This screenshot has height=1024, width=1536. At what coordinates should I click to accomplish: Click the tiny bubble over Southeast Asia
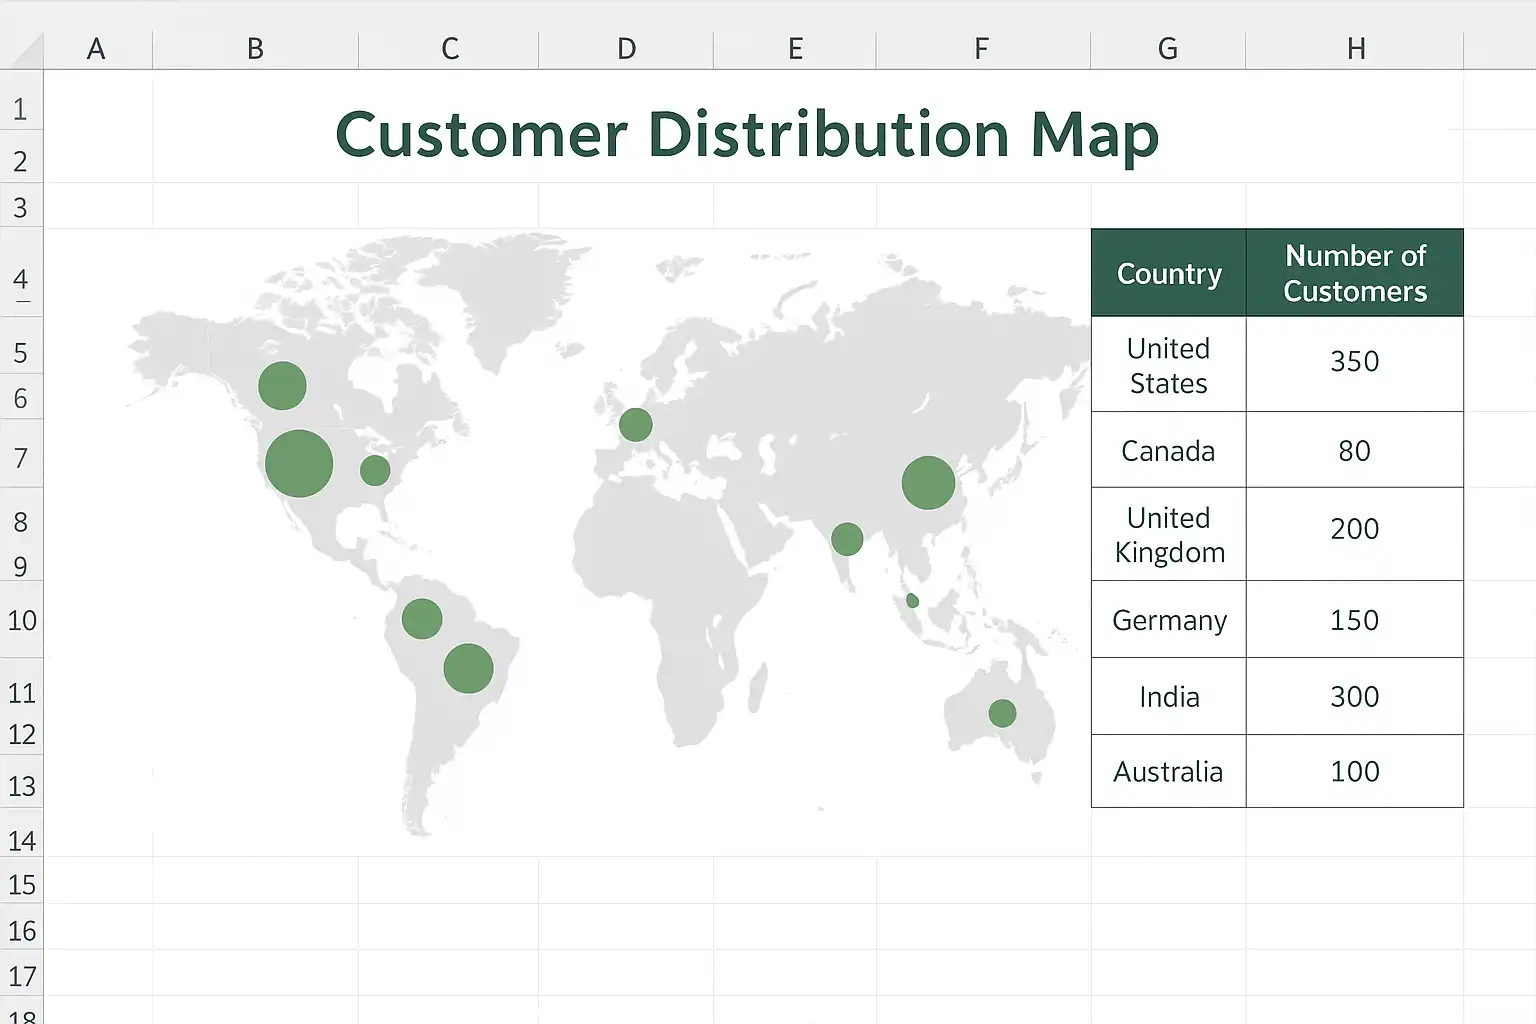coord(912,601)
